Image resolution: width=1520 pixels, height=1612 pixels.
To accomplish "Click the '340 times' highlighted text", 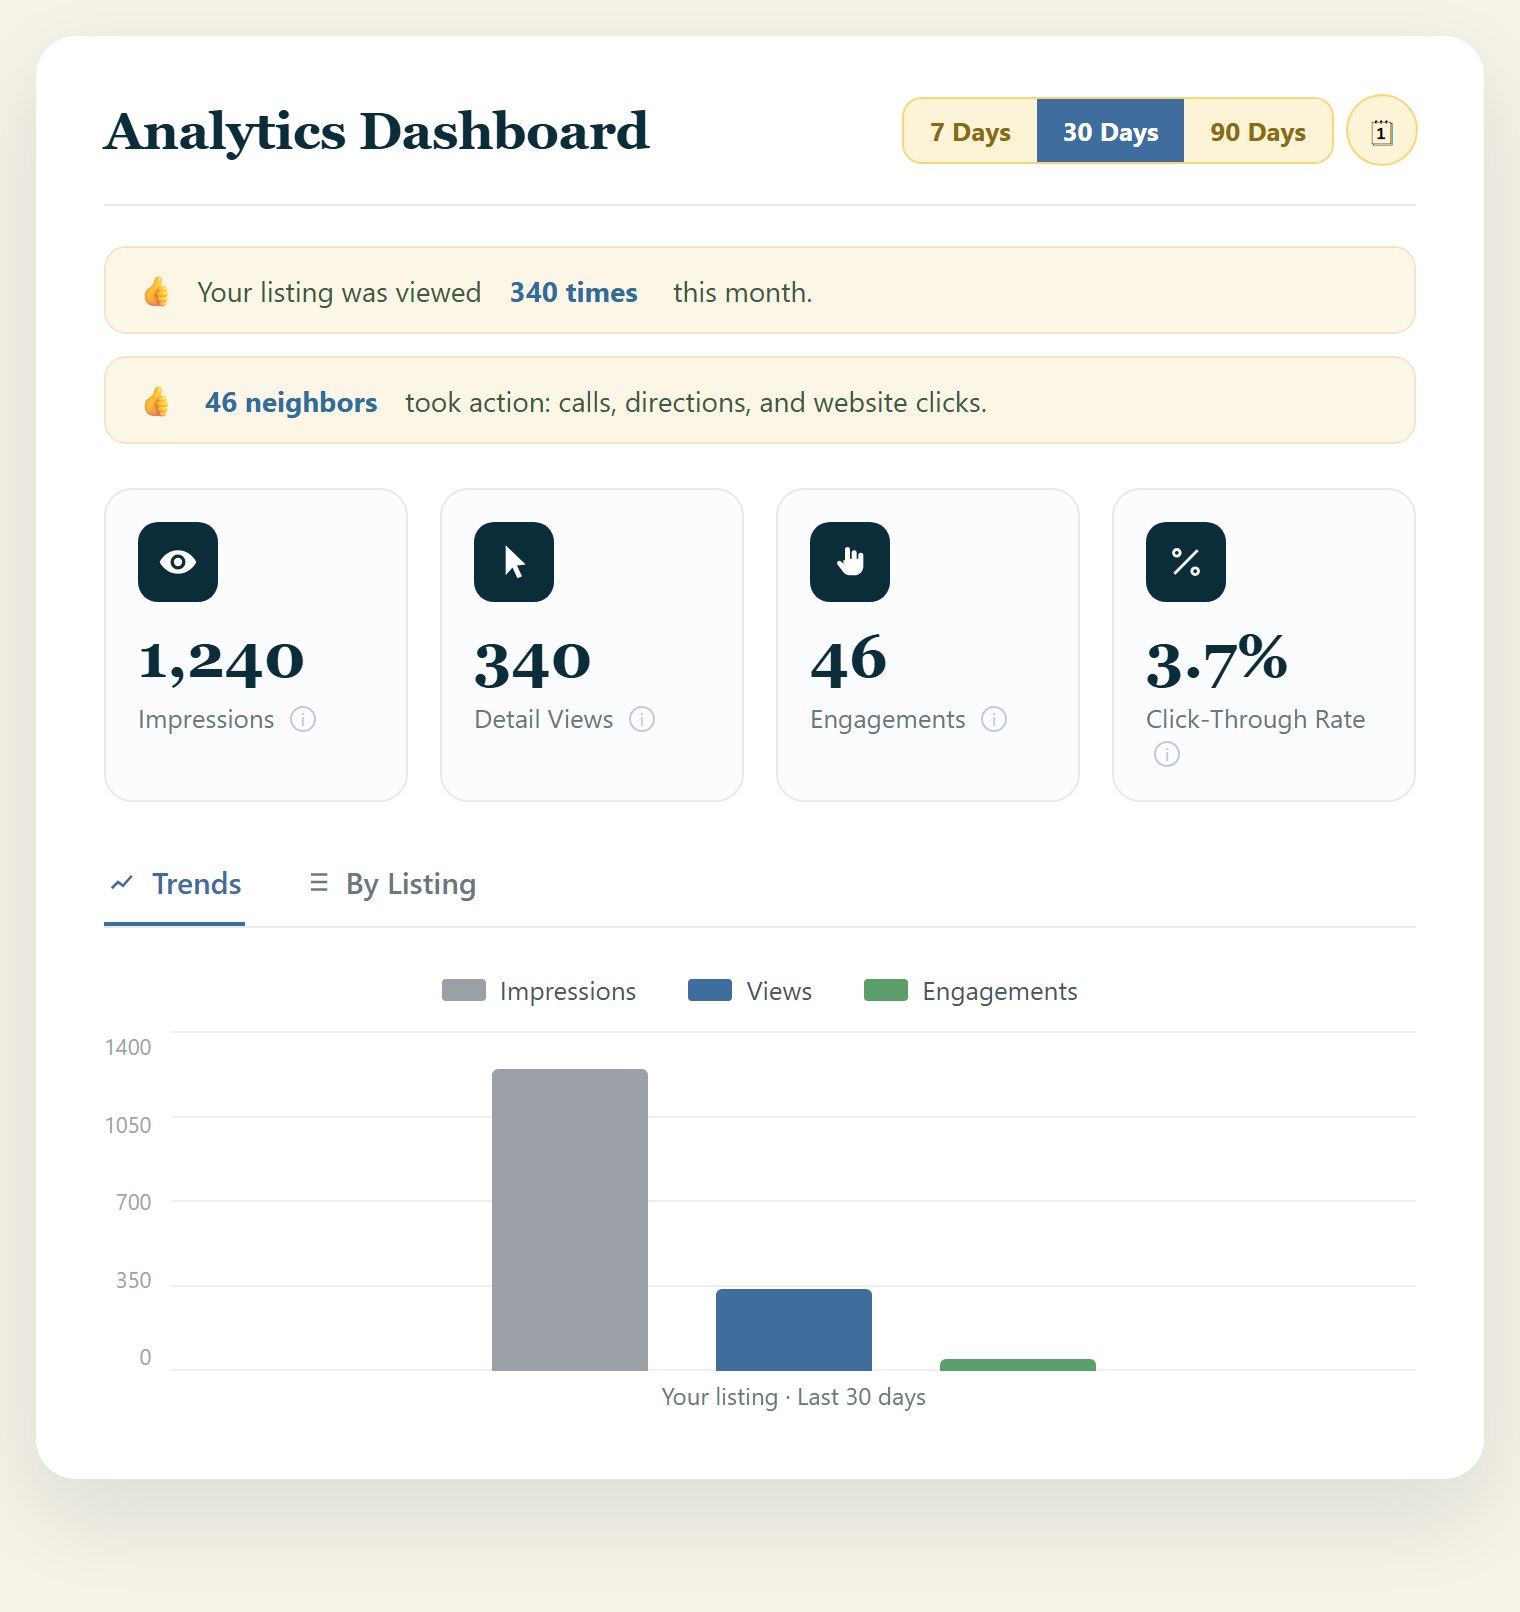I will (574, 292).
